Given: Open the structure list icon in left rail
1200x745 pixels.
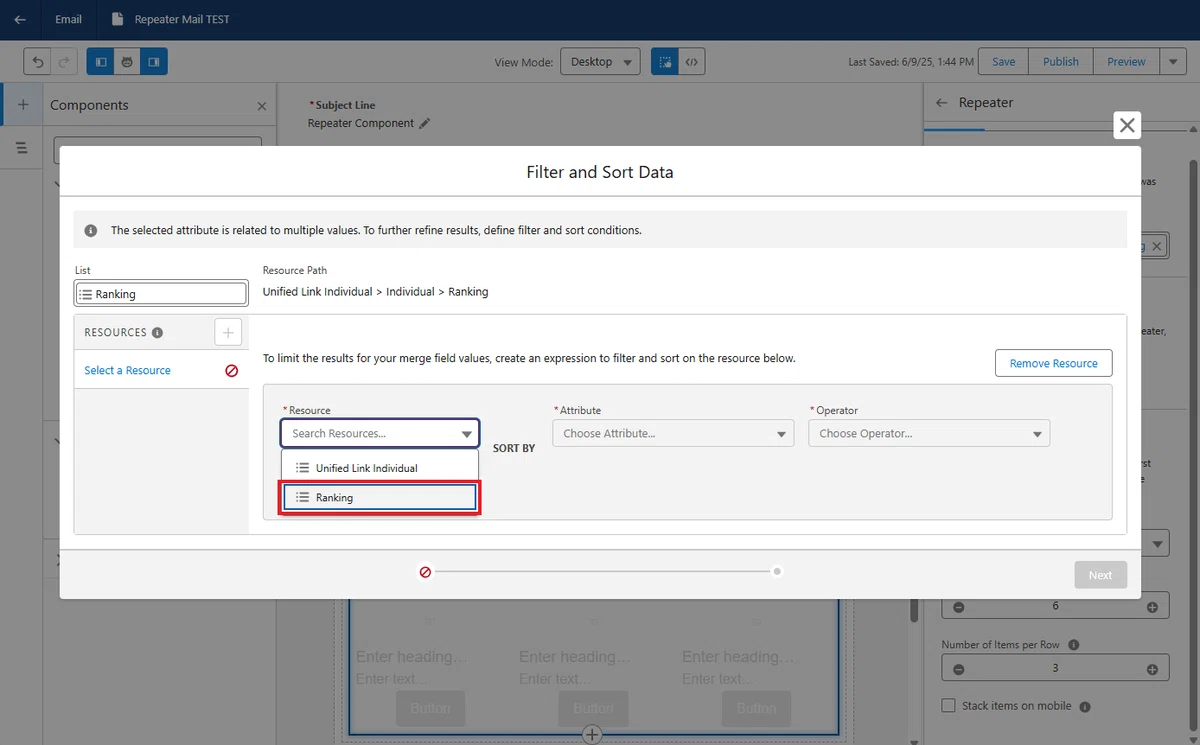Looking at the screenshot, I should [23, 148].
